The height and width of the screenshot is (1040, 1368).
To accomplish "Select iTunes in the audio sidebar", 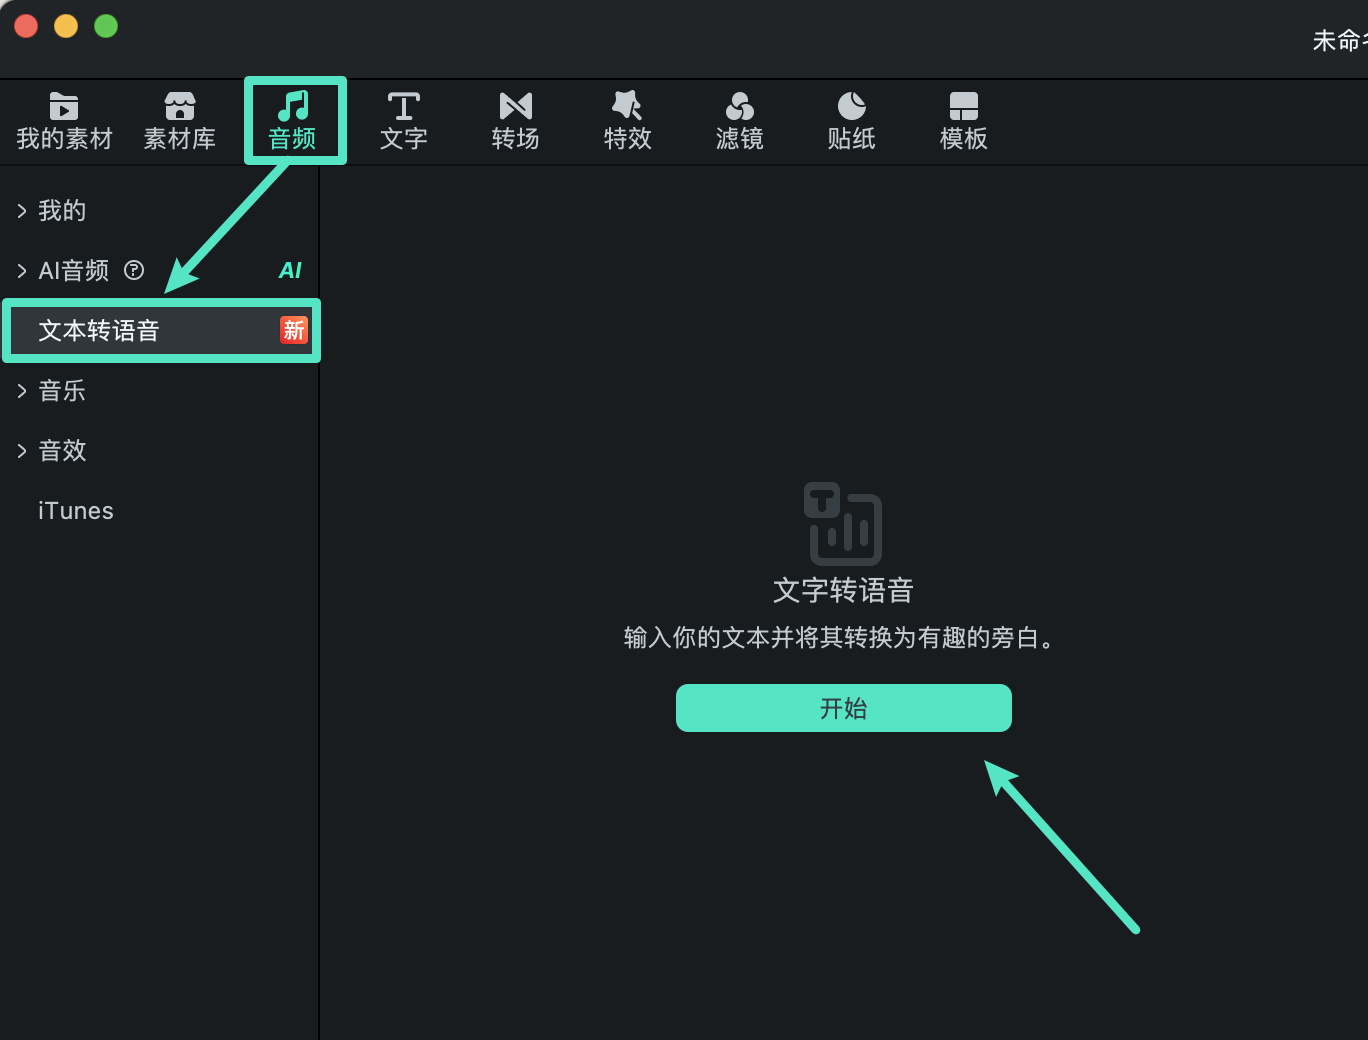I will tap(76, 510).
